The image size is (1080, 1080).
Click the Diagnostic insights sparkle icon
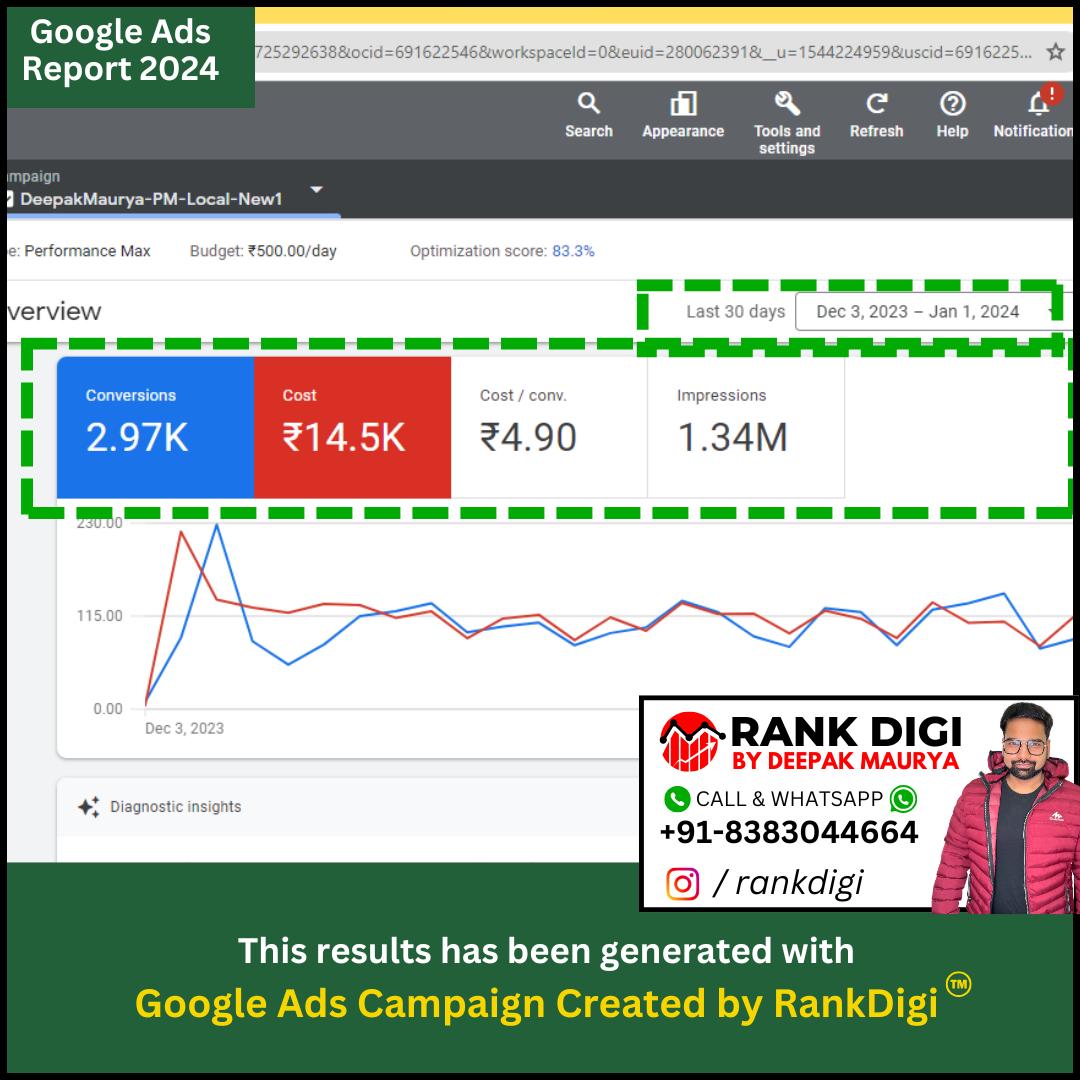(89, 807)
